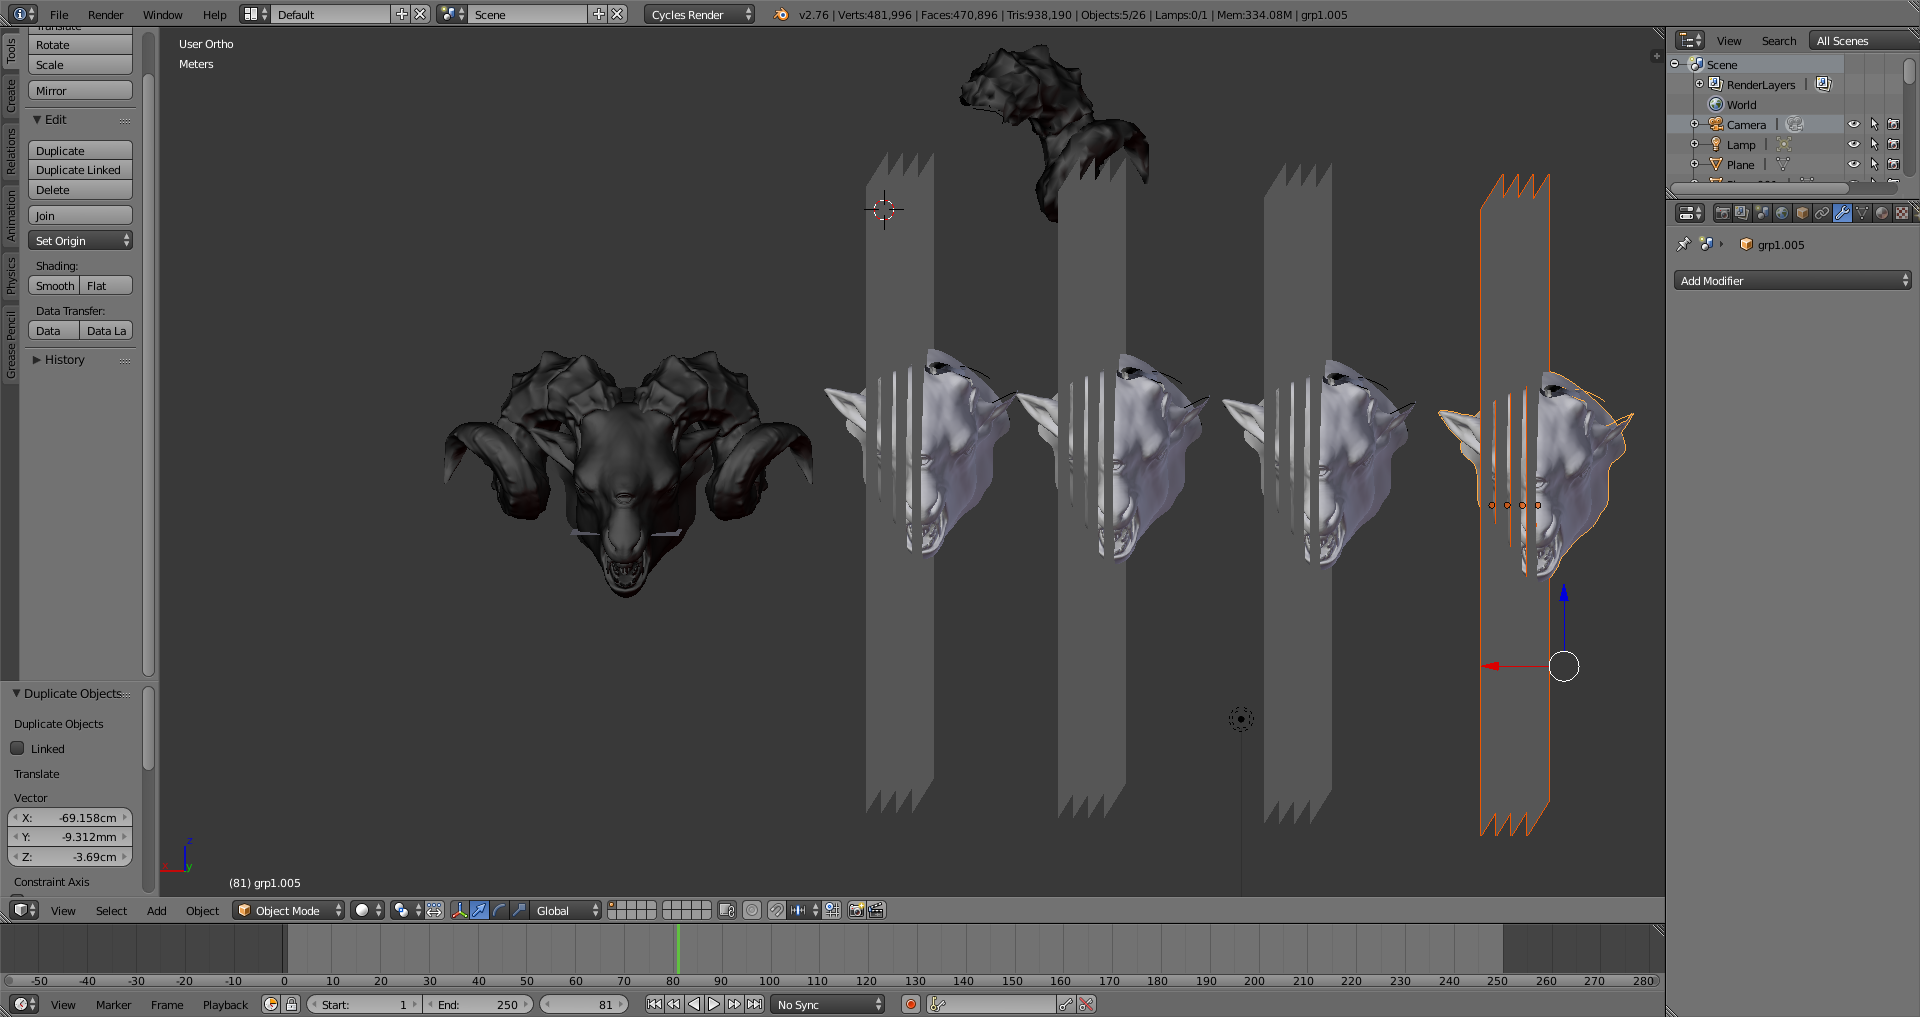Viewport: 1920px width, 1017px height.
Task: Toggle Lamp visibility eye in outliner
Action: [1854, 144]
